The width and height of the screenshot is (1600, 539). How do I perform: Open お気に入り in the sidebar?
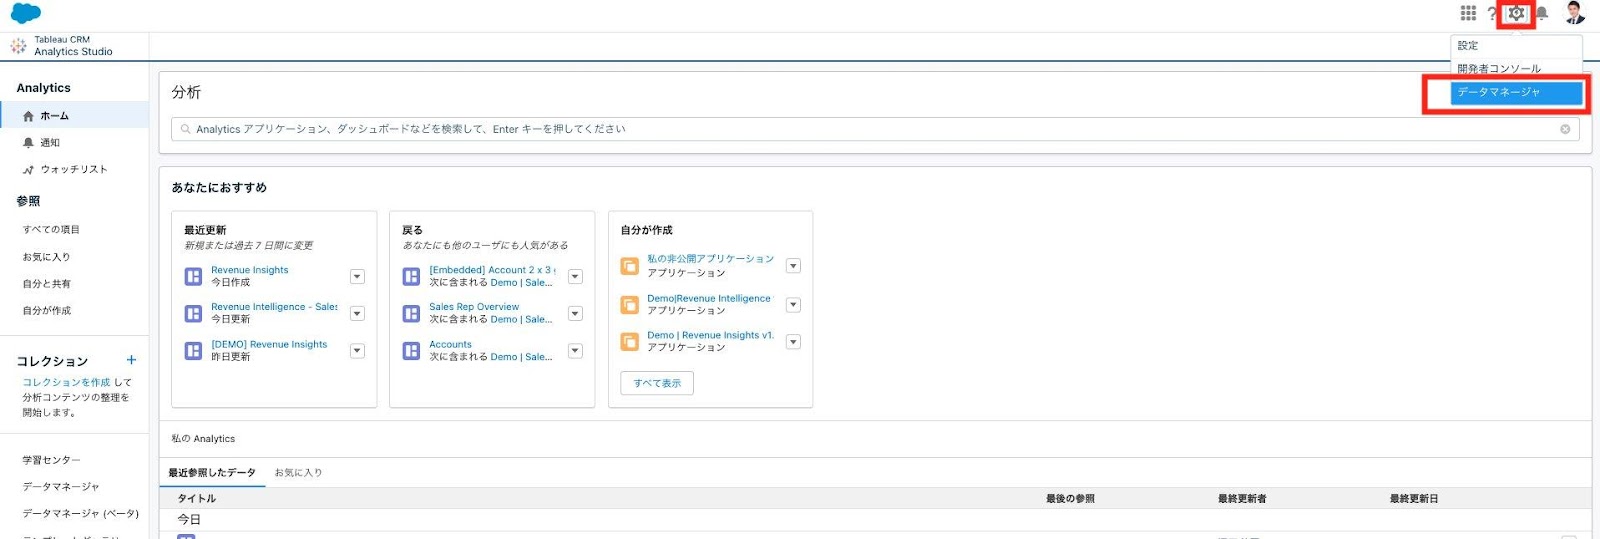[47, 257]
